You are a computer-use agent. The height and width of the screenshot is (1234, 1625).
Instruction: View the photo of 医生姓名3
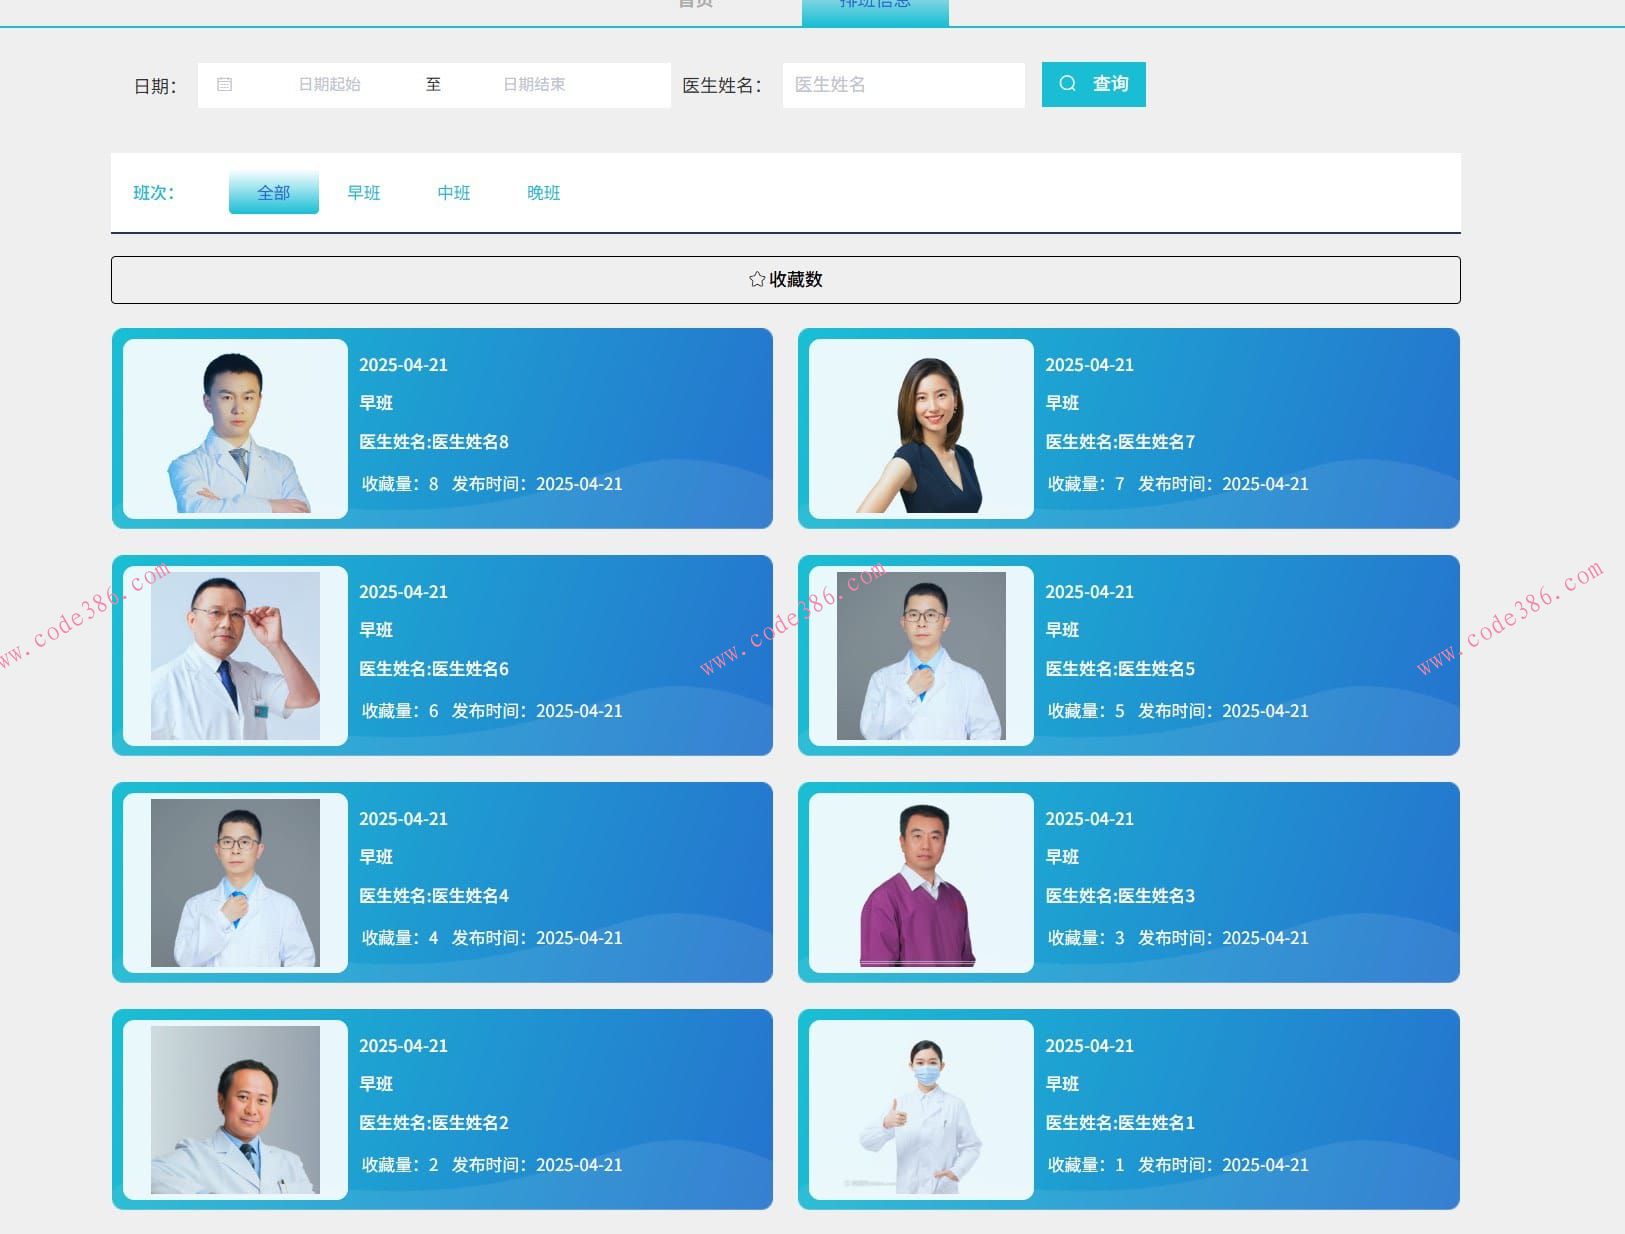point(921,883)
